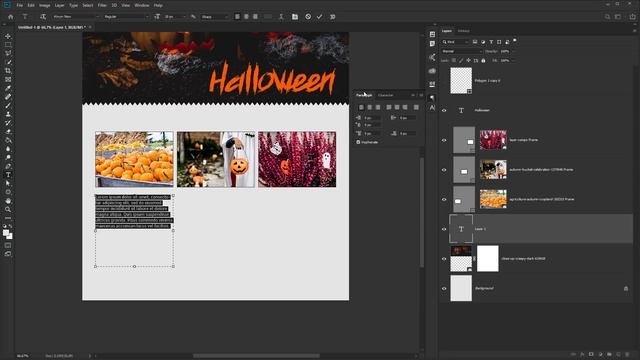The height and width of the screenshot is (360, 640).
Task: Select the Layer 1 text layer
Action: 541,229
